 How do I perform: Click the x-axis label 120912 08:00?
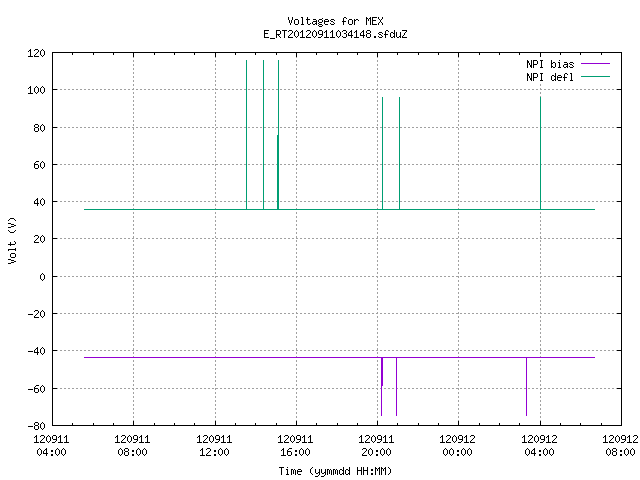(x=620, y=446)
